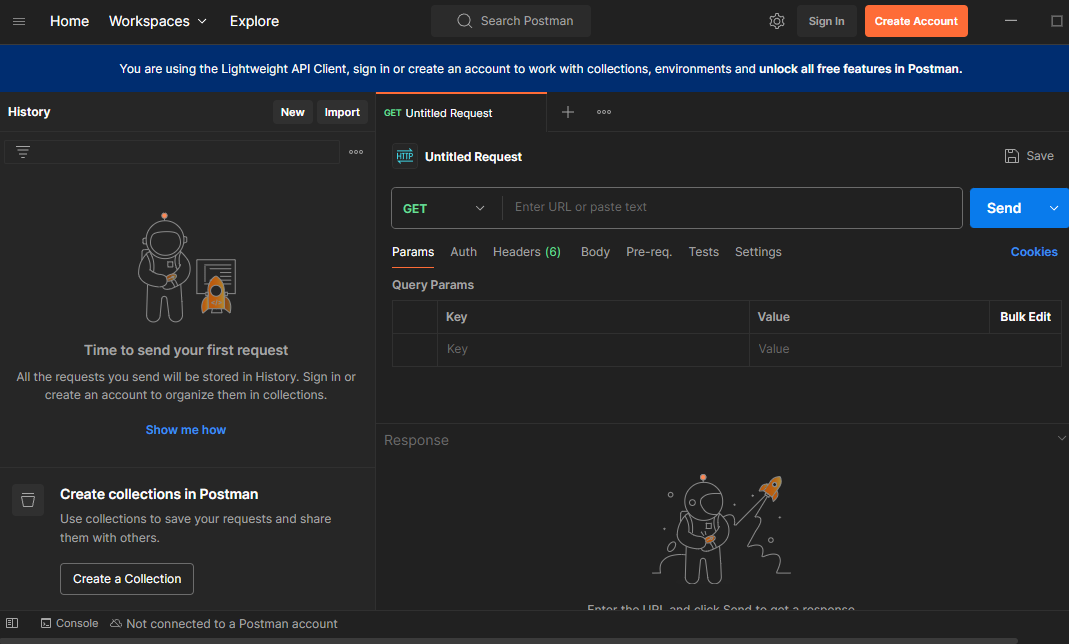This screenshot has height=644, width=1069.
Task: Switch to the Body tab
Action: point(595,251)
